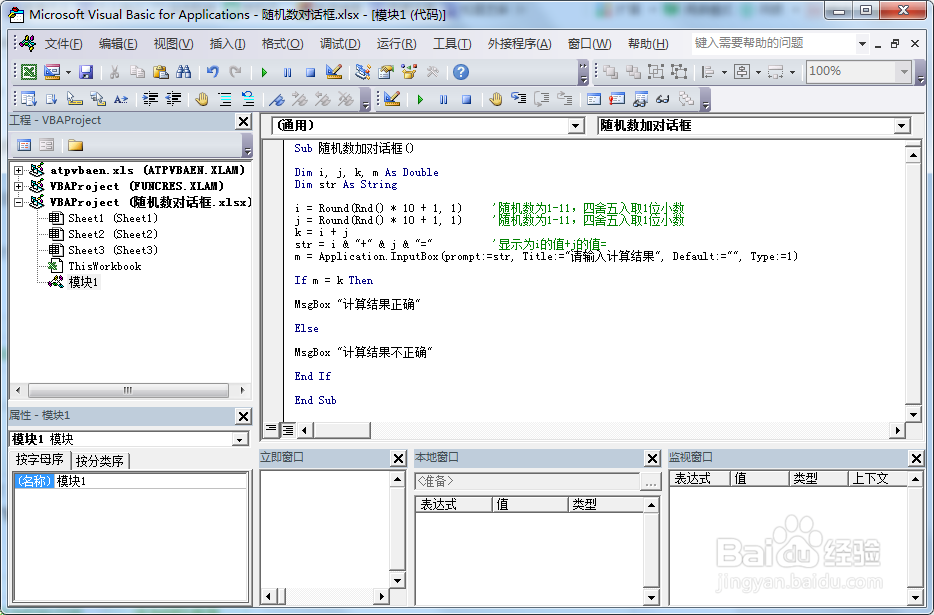934x615 pixels.
Task: Switch to Procedure View at code window bottom
Action: click(x=271, y=429)
